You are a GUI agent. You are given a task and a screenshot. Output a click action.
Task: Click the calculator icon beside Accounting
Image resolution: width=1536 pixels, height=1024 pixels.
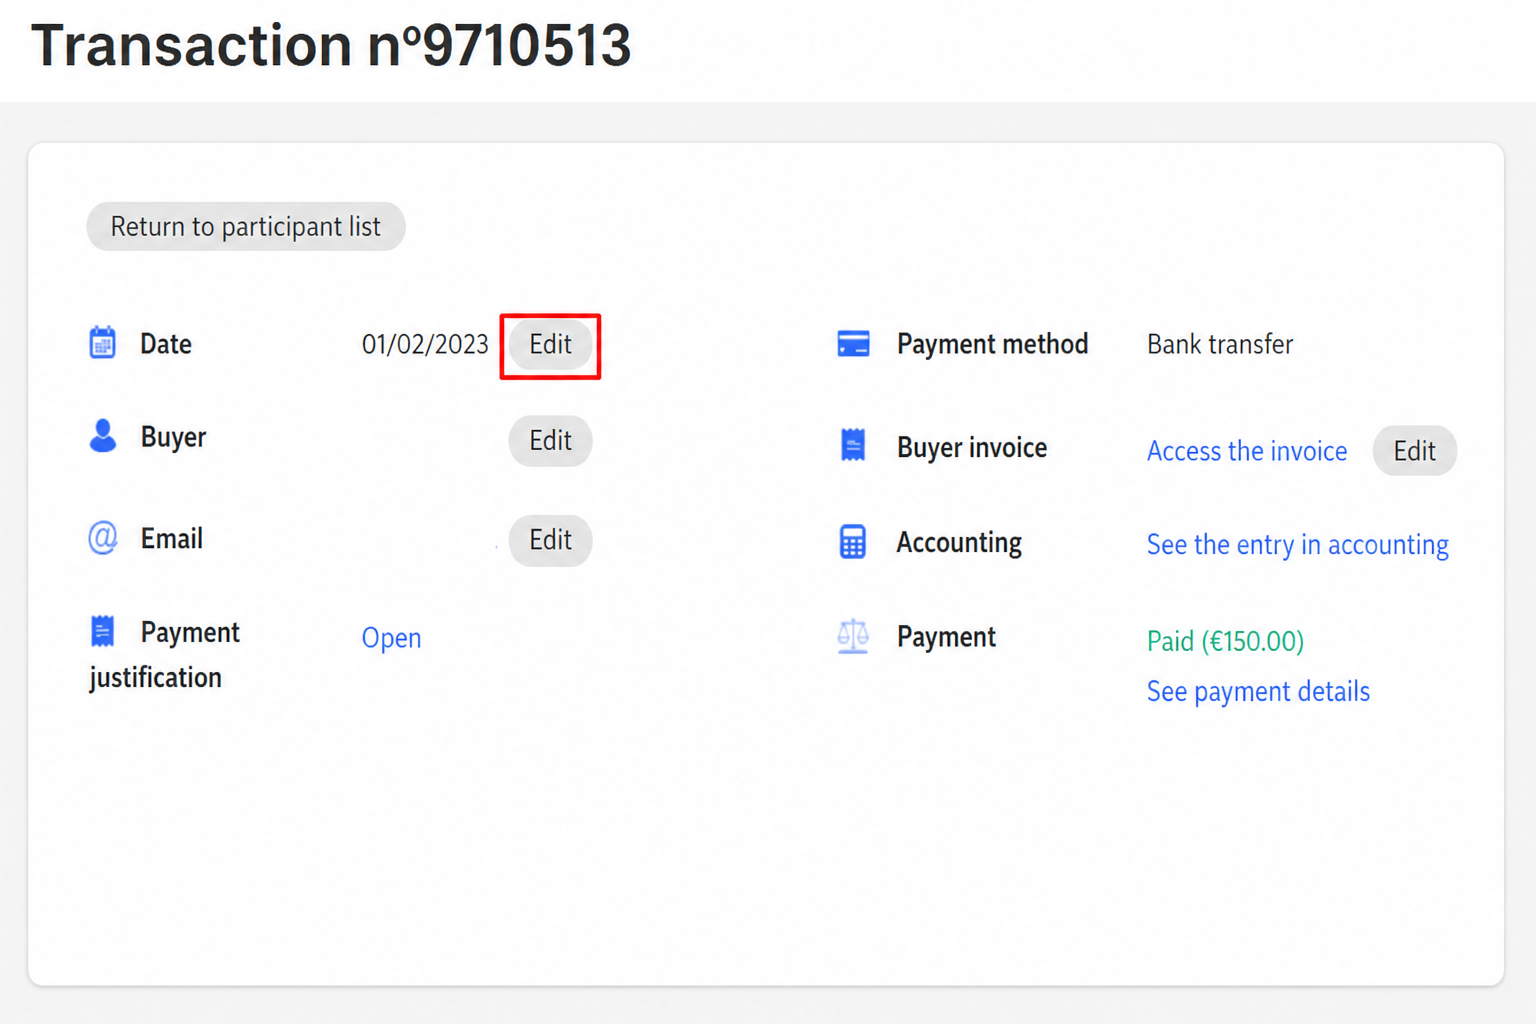pyautogui.click(x=853, y=542)
